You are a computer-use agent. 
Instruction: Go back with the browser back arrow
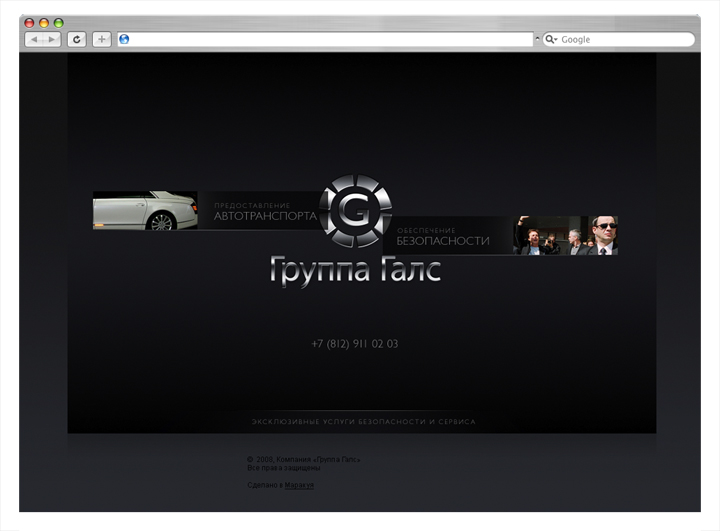click(x=34, y=40)
